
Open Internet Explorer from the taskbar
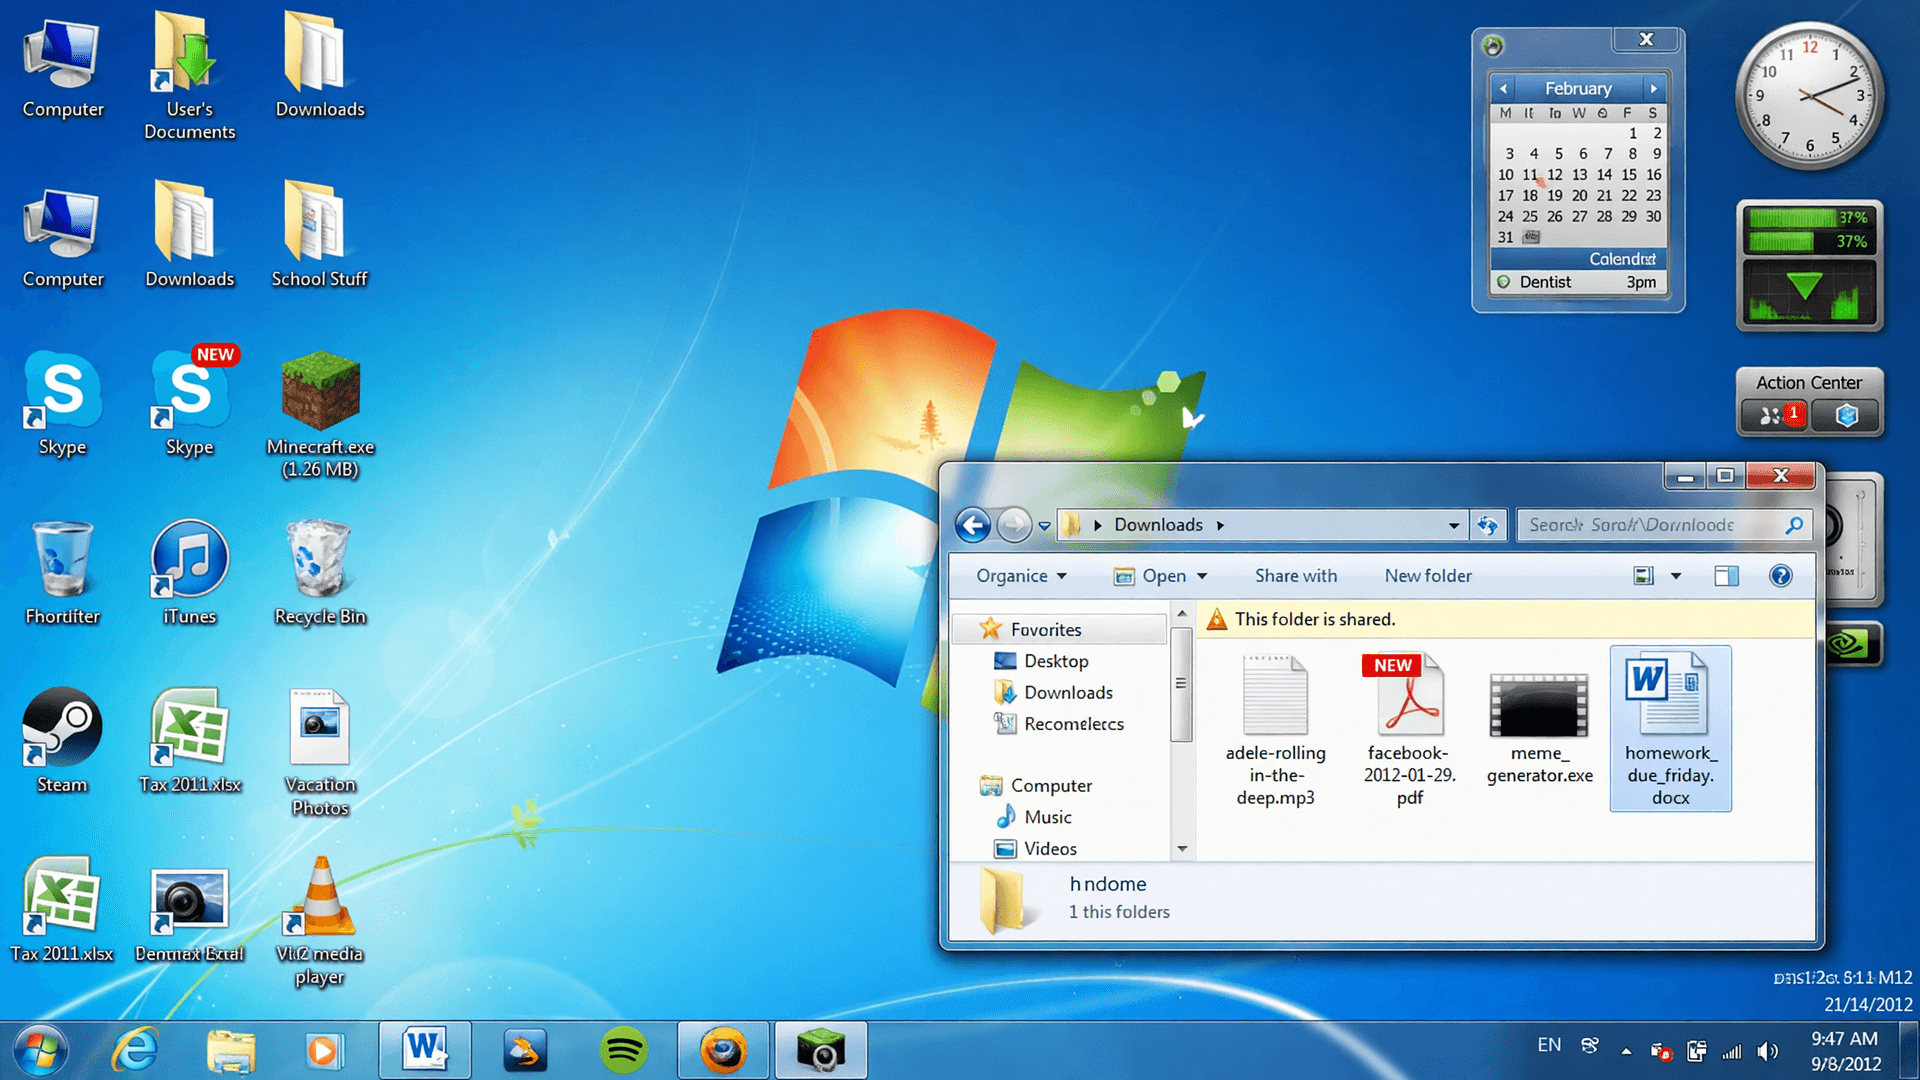click(135, 1051)
